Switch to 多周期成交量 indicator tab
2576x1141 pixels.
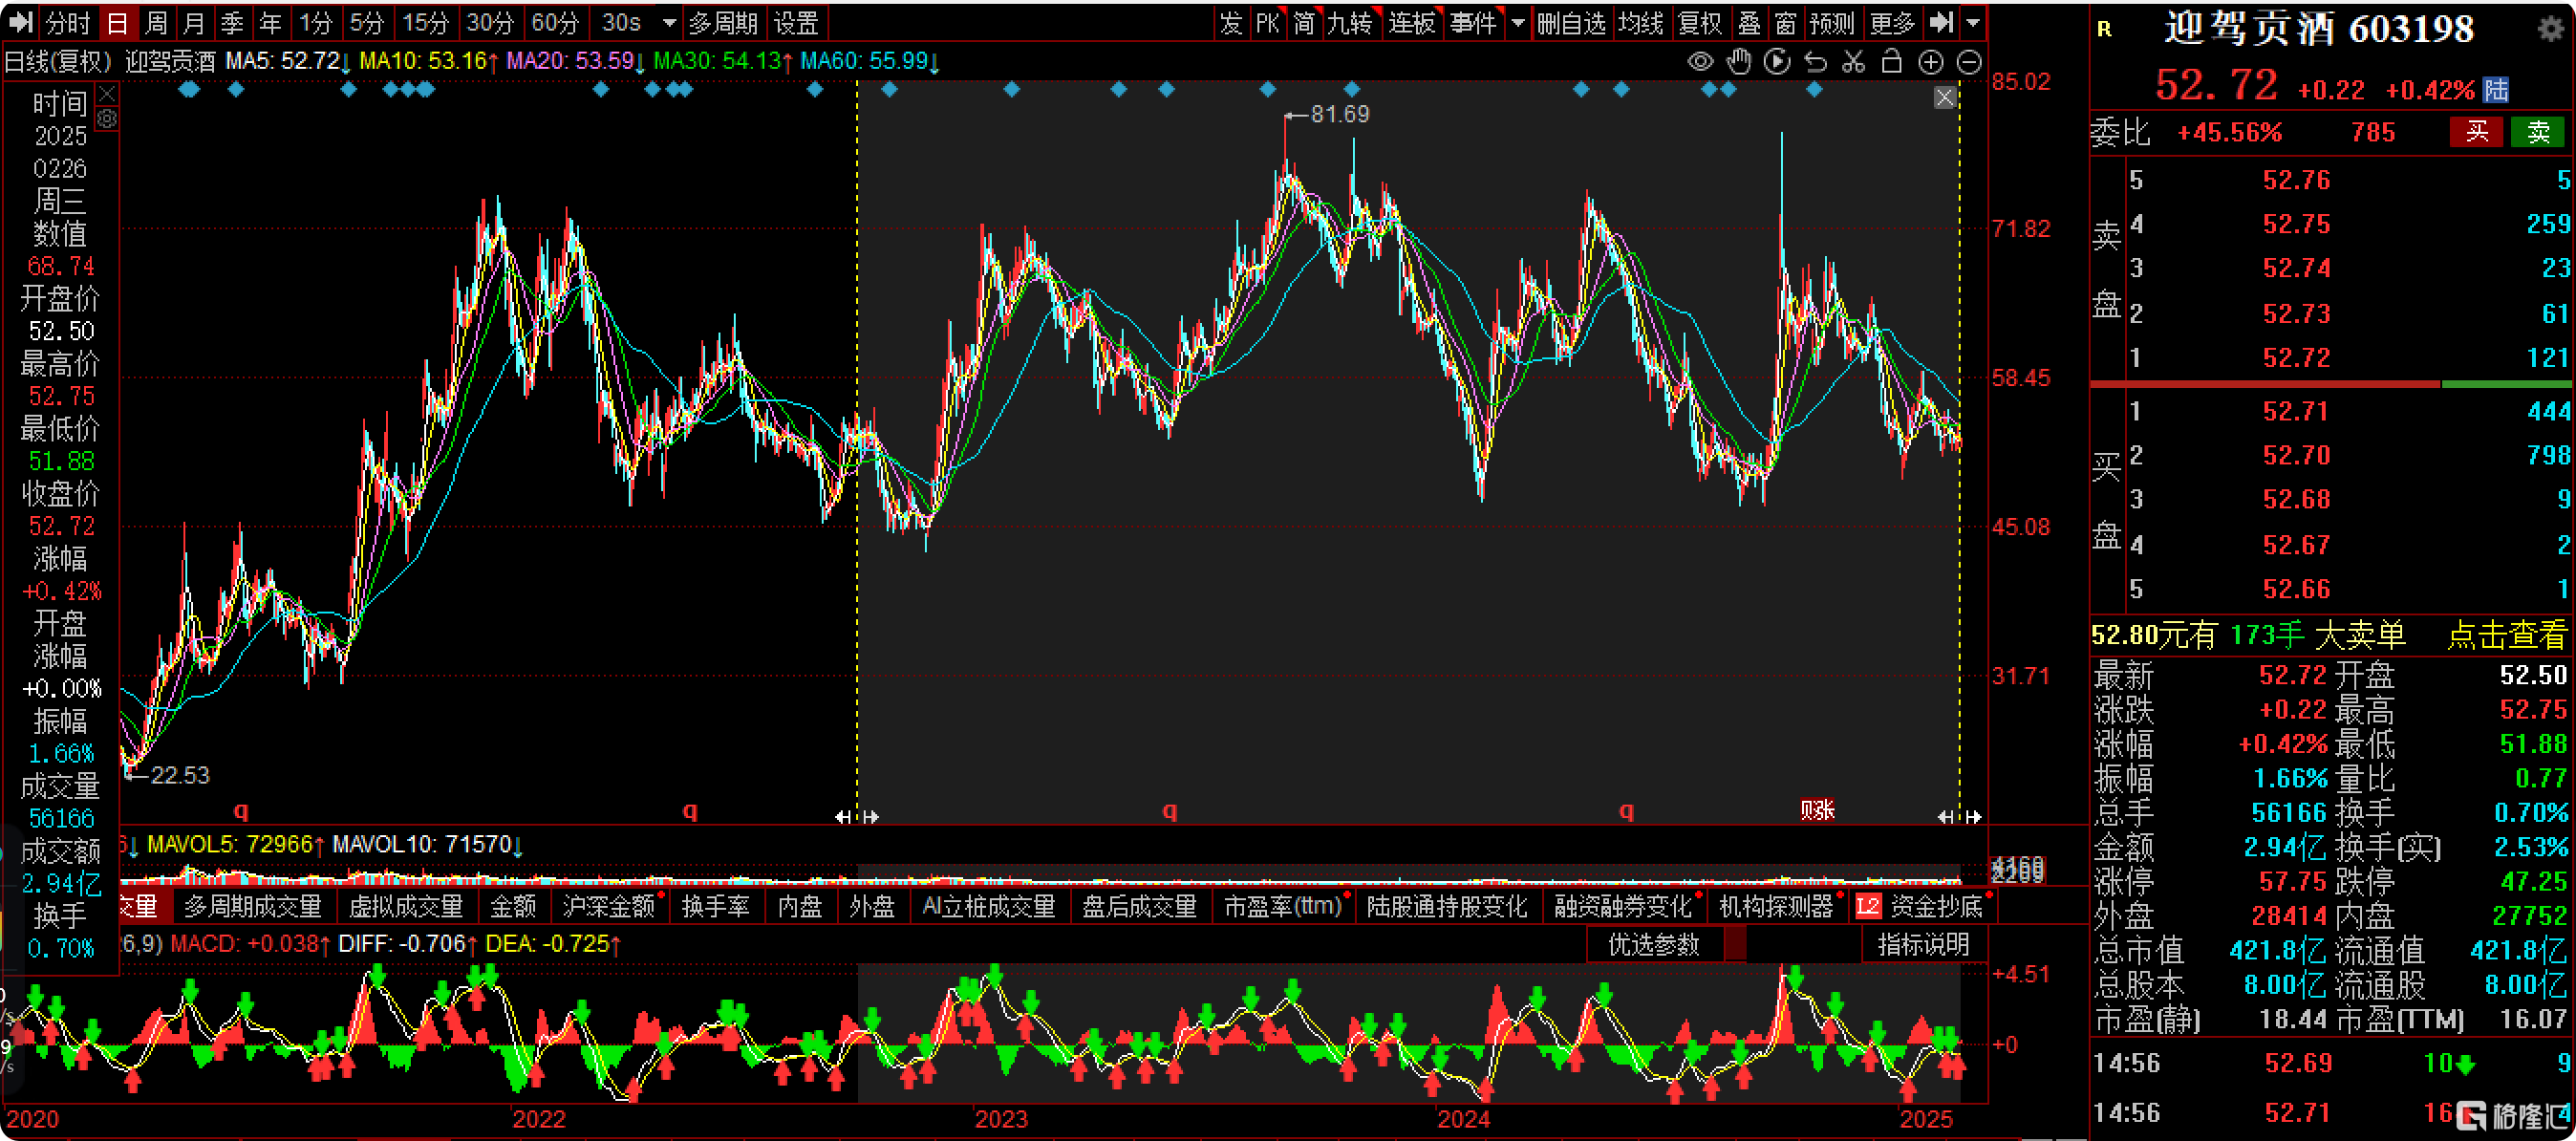(252, 906)
